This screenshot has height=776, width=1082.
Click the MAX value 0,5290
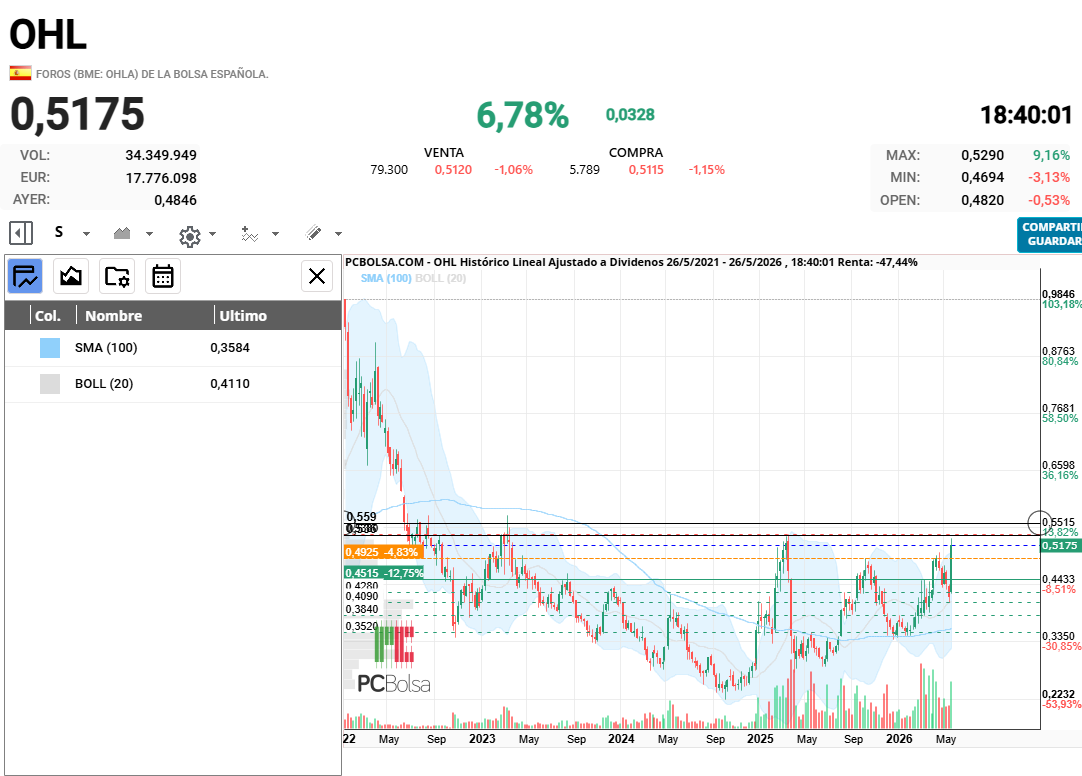coord(983,156)
